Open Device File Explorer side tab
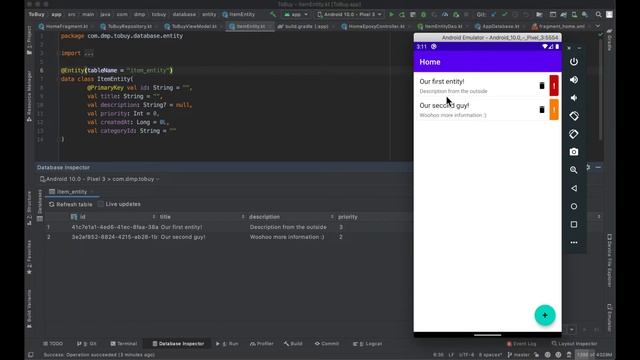640x360 pixels. tap(609, 260)
